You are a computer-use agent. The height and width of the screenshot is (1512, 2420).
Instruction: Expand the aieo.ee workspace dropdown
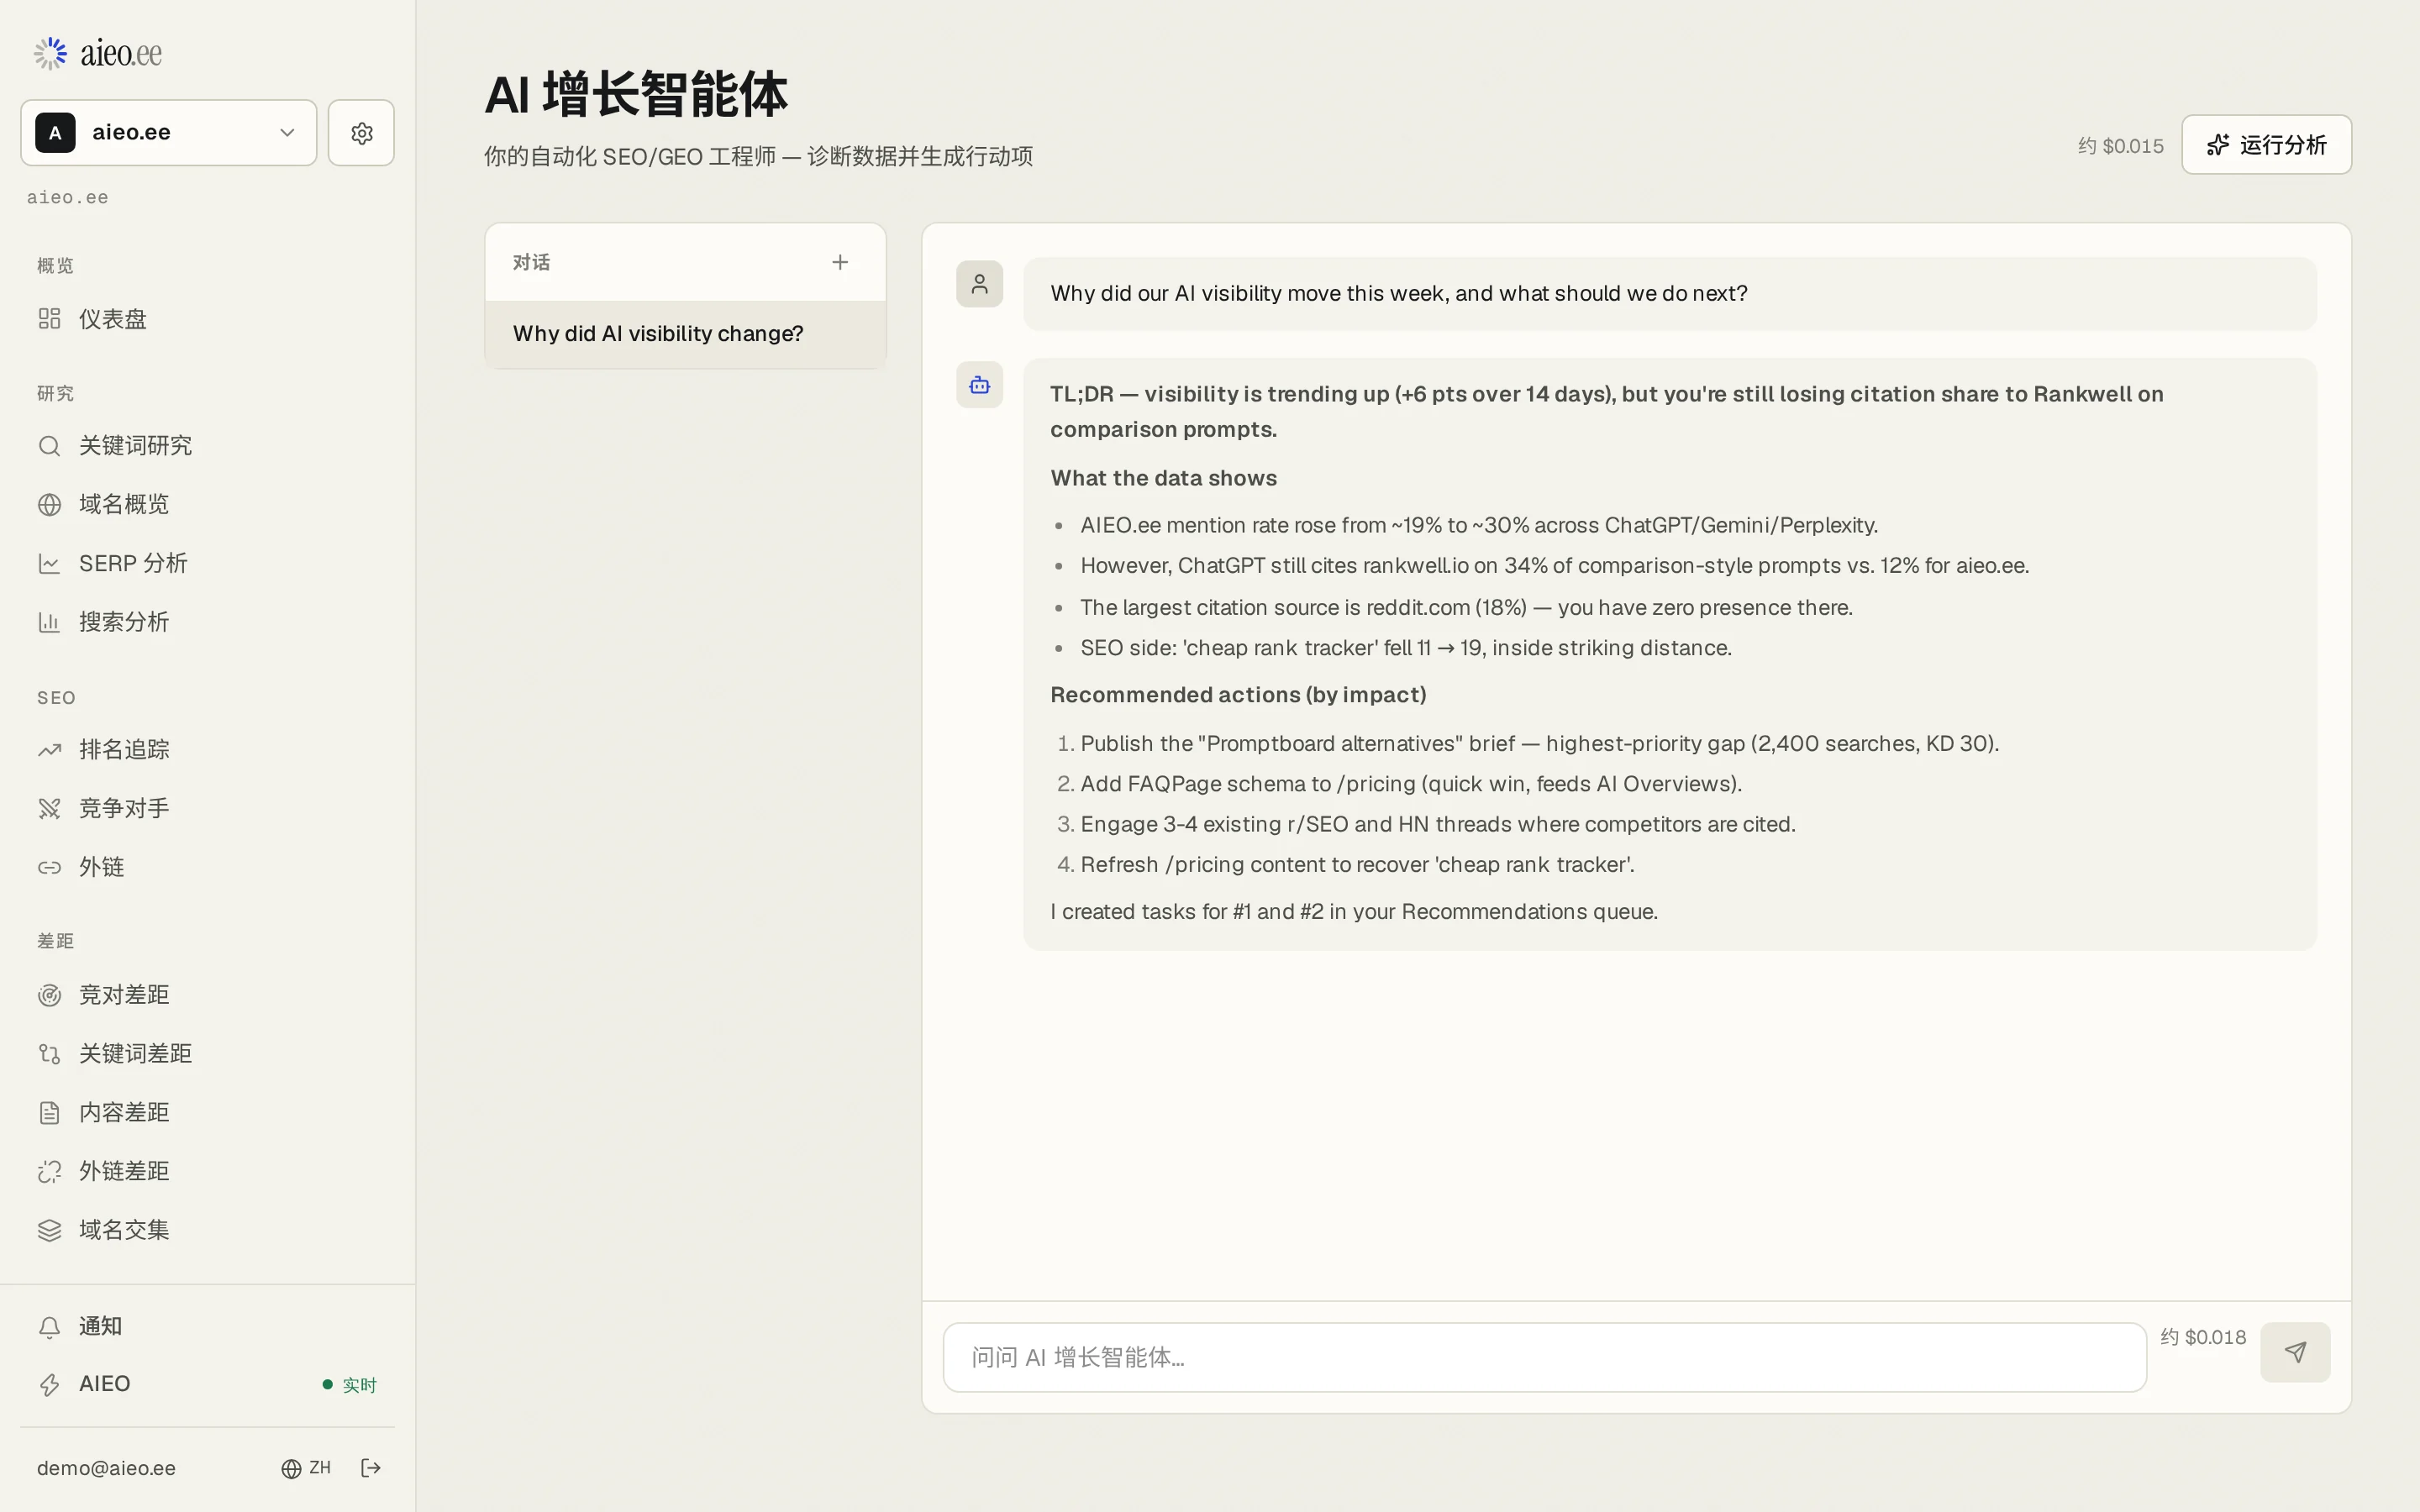point(168,133)
